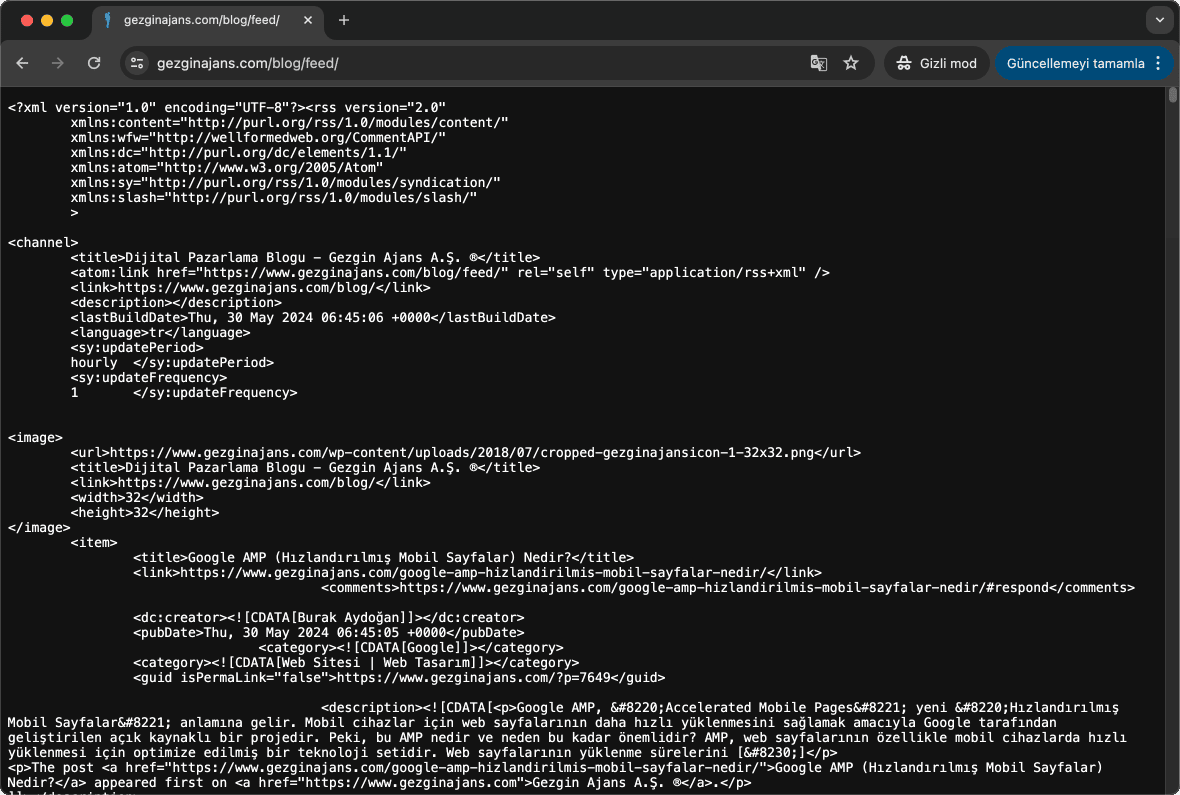This screenshot has height=795, width=1180.
Task: Click the xmlns:slash namespace line
Action: [x=274, y=198]
